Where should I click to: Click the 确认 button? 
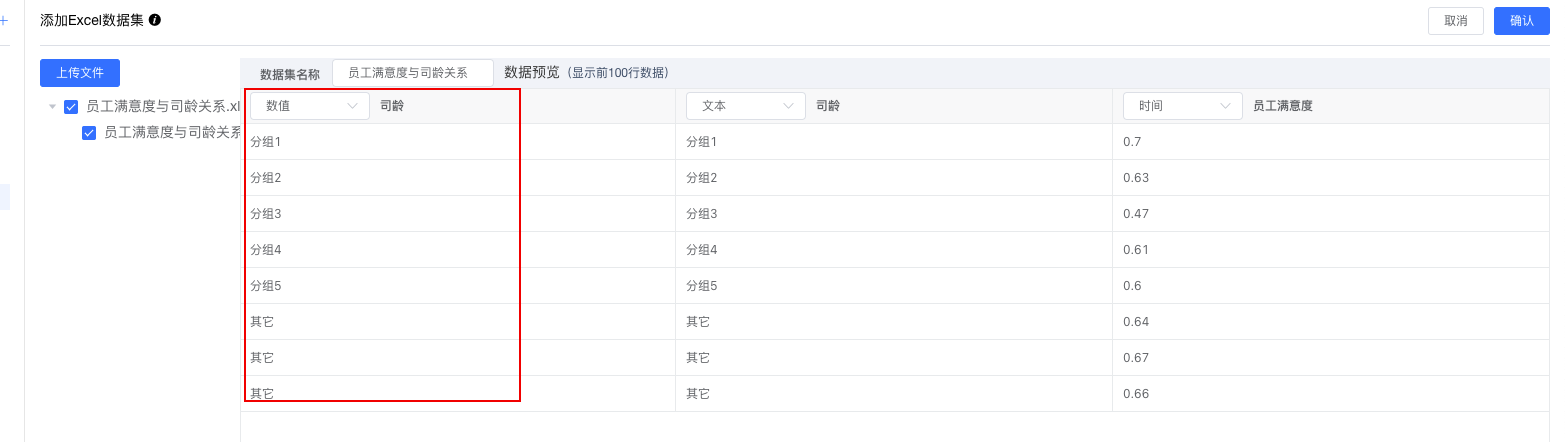point(1522,21)
